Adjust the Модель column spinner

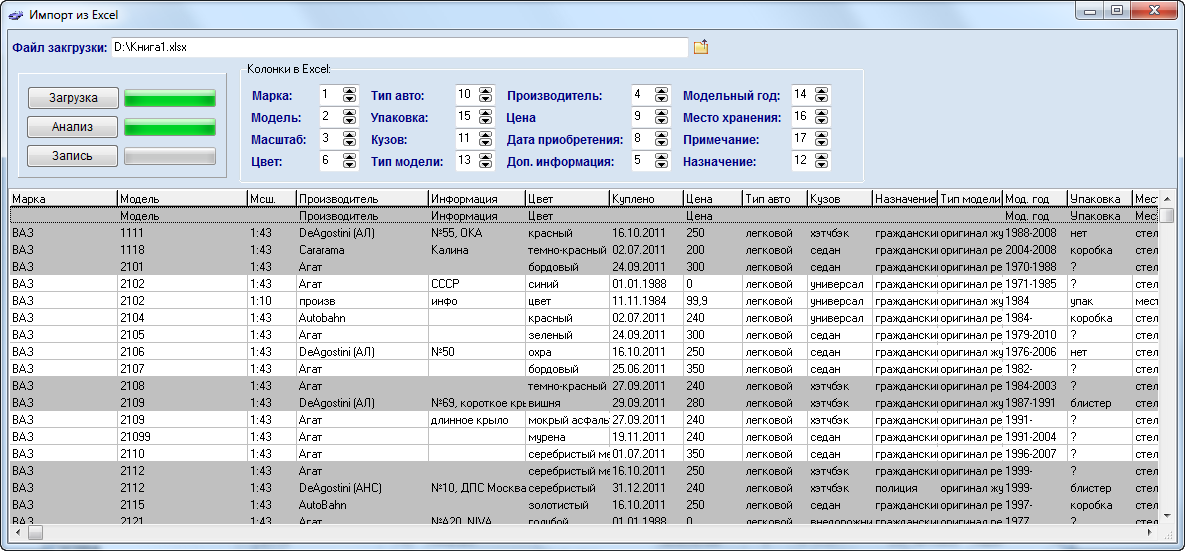point(349,116)
